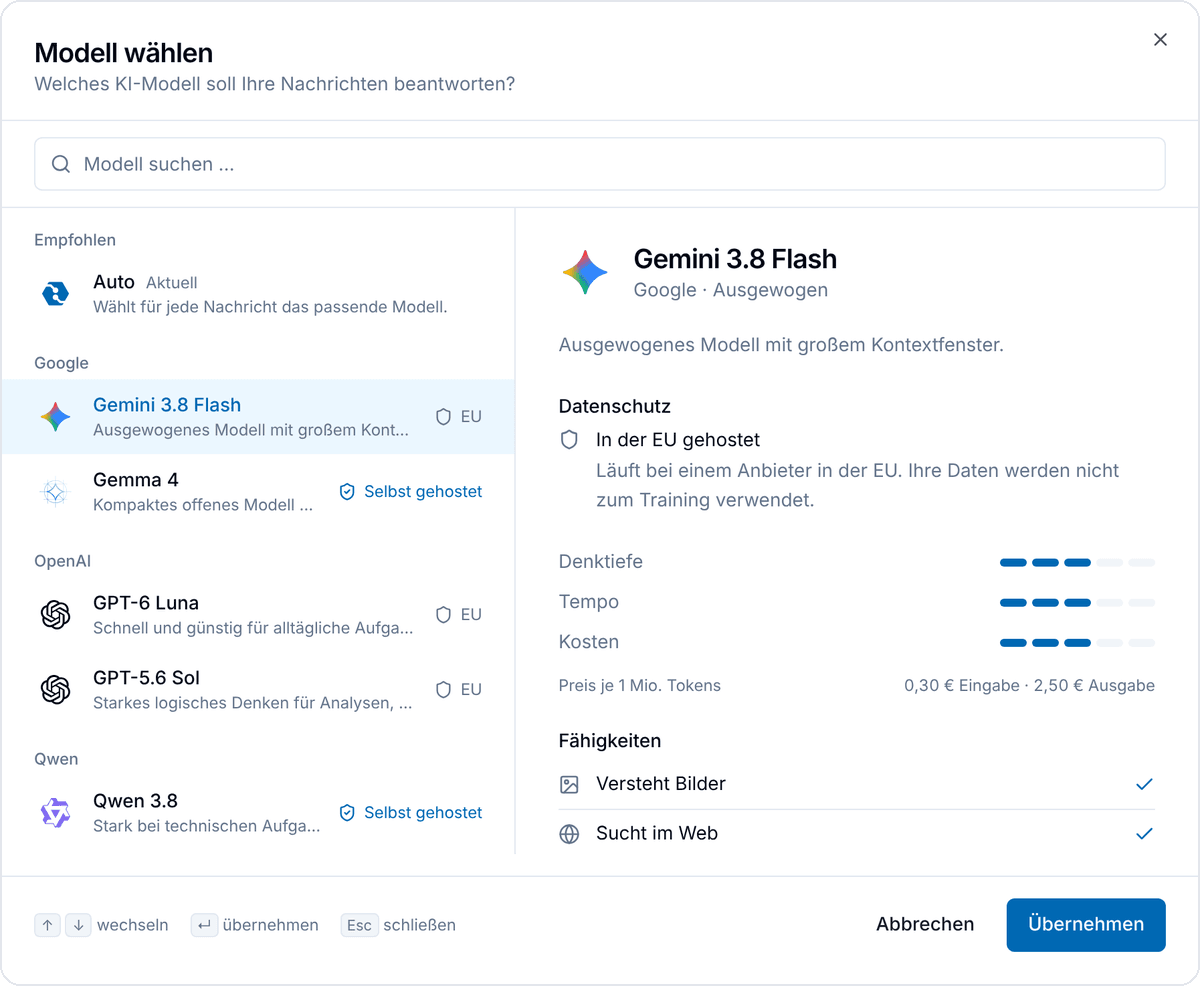Click shield icon beside In der EU gehostet
The width and height of the screenshot is (1200, 986).
pos(569,440)
